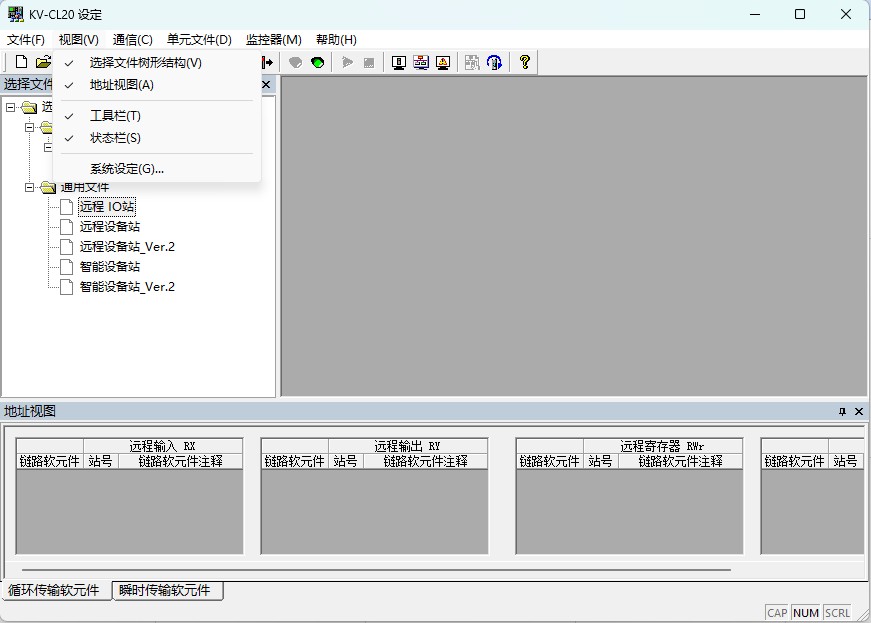The width and height of the screenshot is (871, 623).
Task: Toggle the 状态栏(S) status bar option
Action: click(115, 138)
